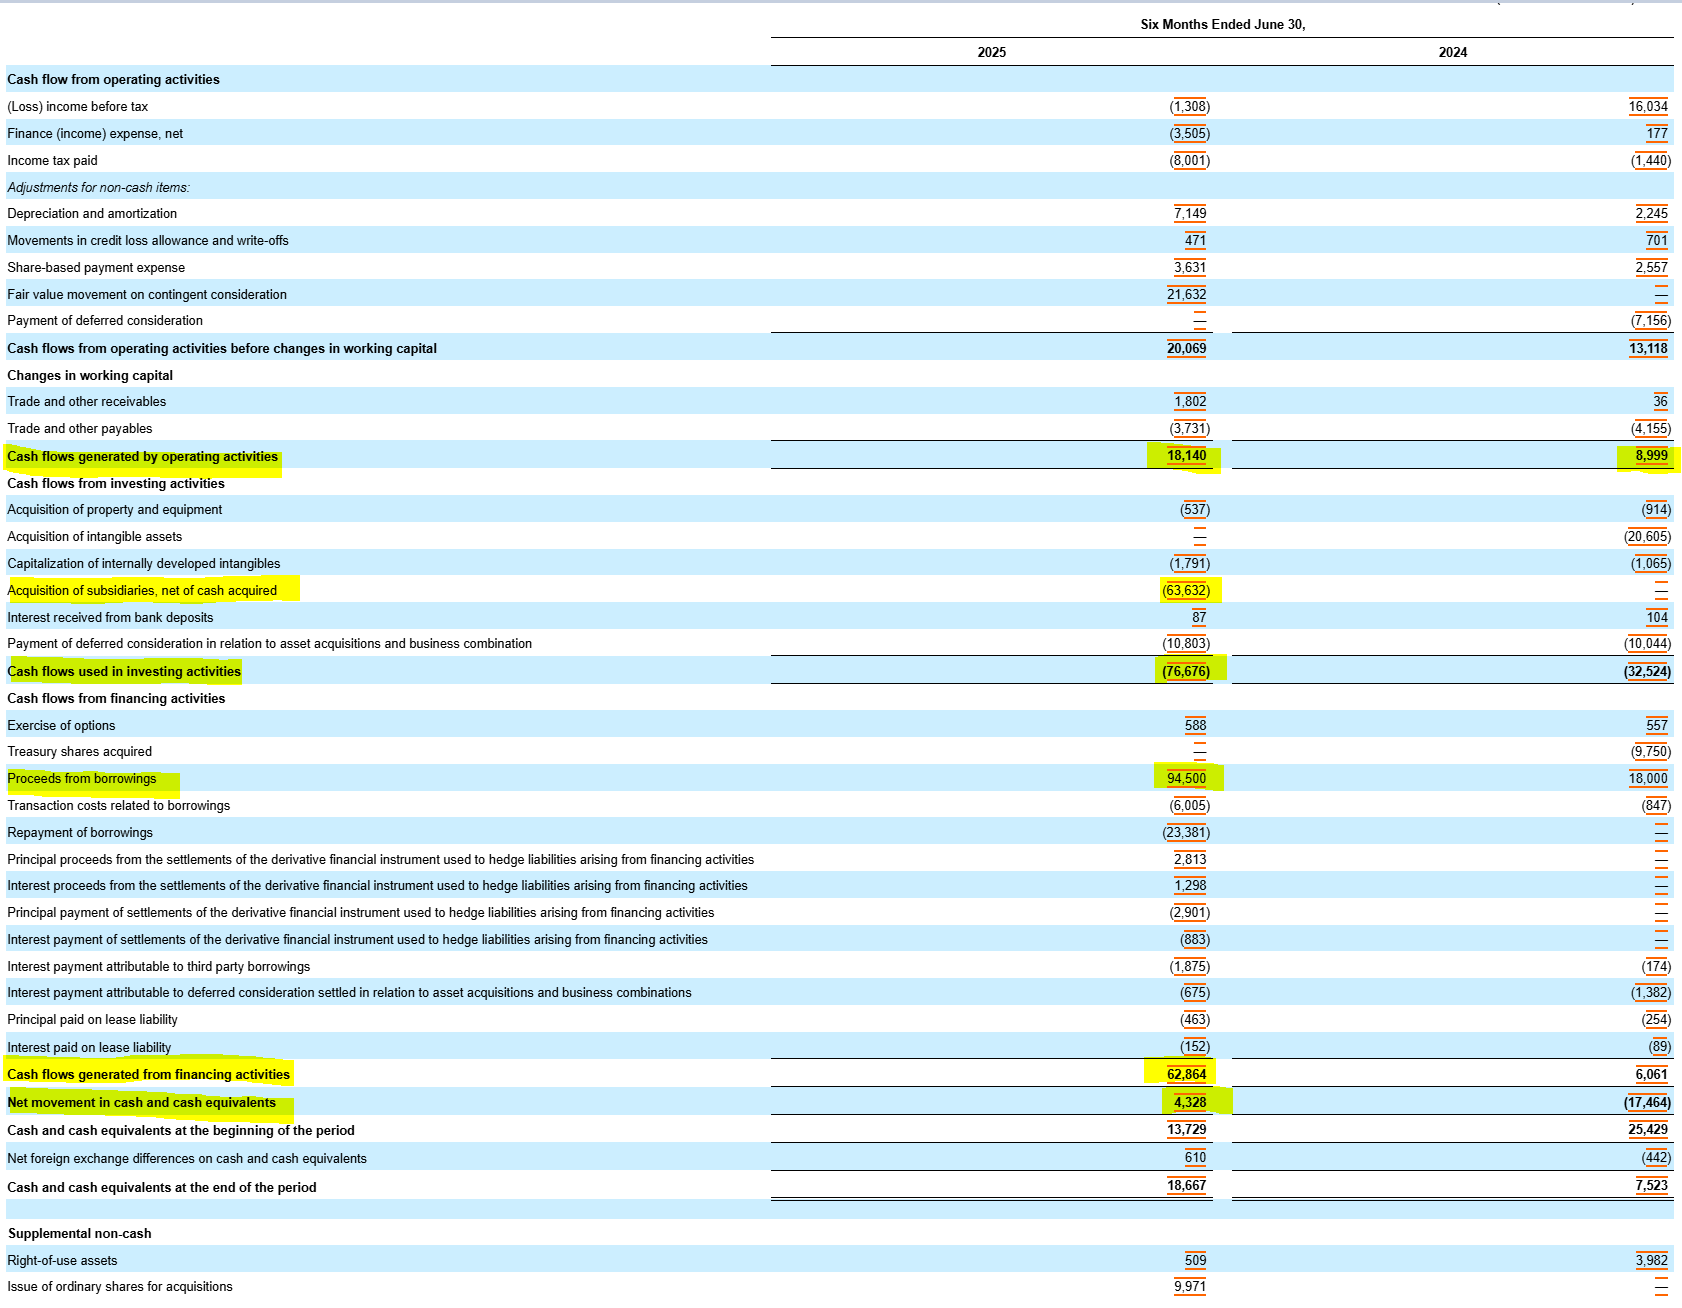
Task: Select the 2024 value 16,034
Action: 1648,107
